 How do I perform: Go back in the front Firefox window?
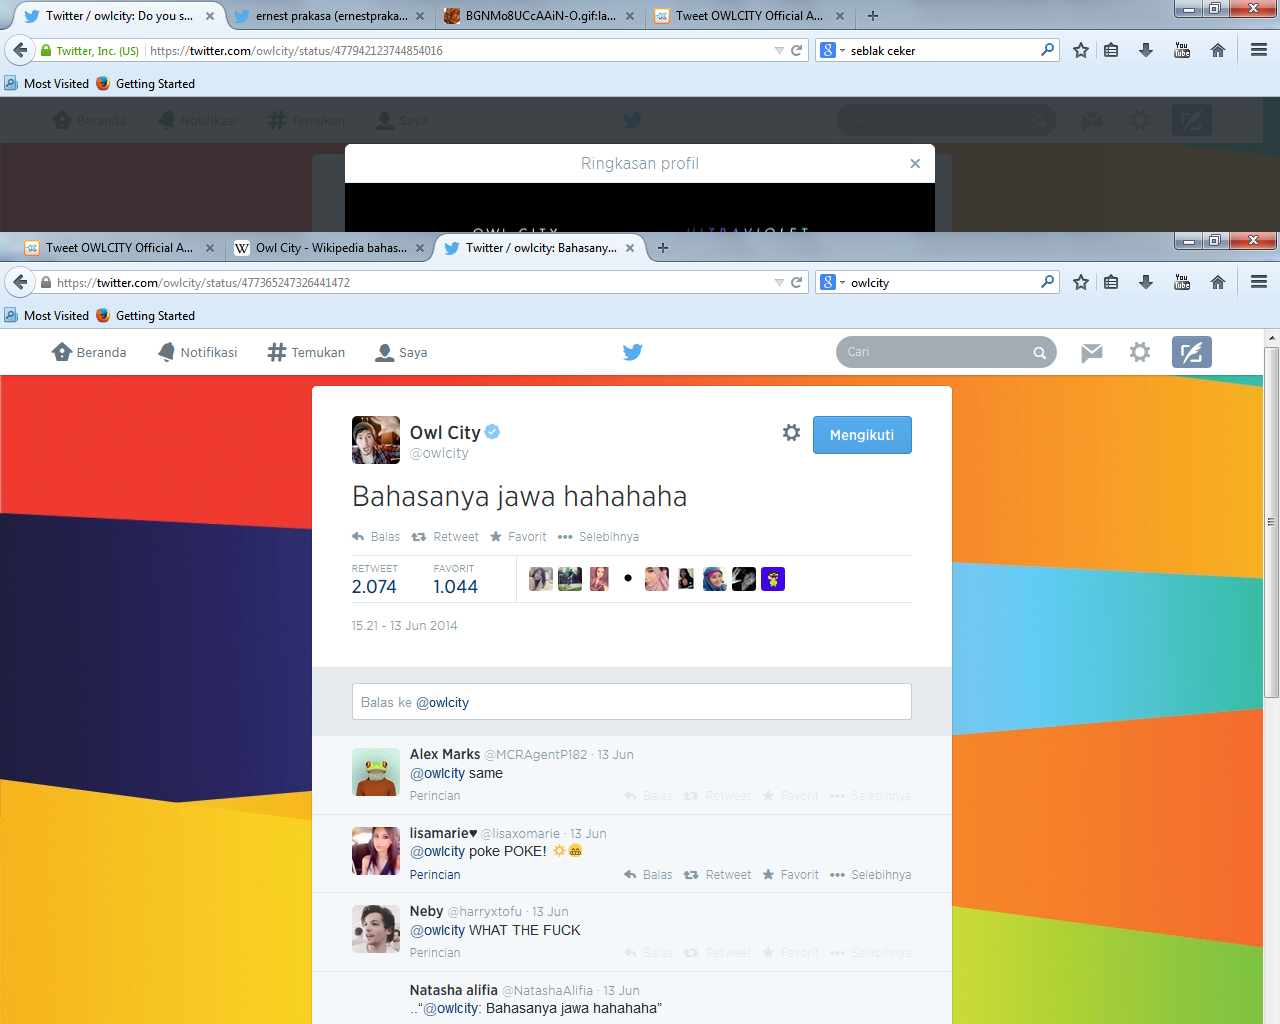tap(20, 283)
